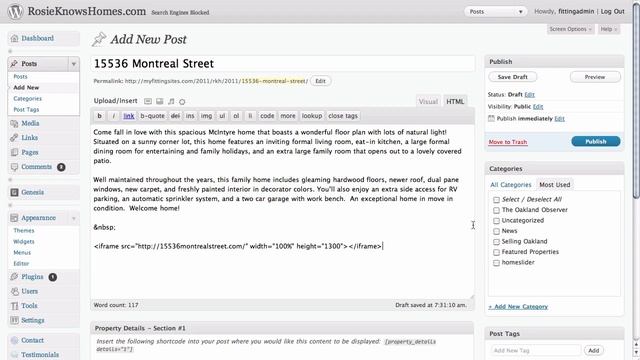640x360 pixels.
Task: Switch to the HTML editor tab
Action: (455, 102)
